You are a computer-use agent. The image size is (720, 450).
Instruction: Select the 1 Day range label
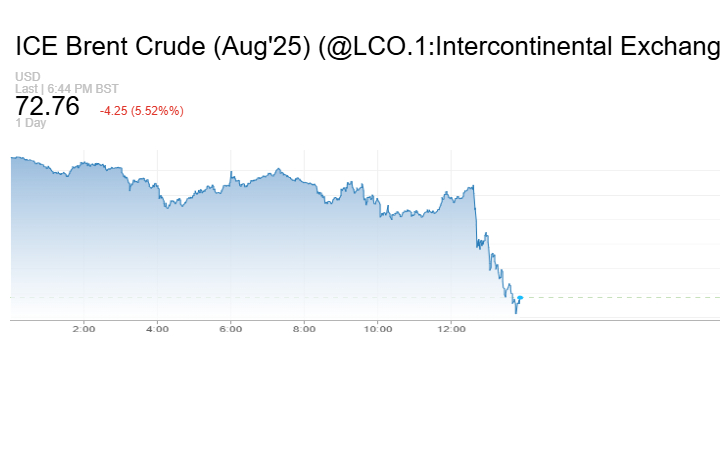(30, 123)
